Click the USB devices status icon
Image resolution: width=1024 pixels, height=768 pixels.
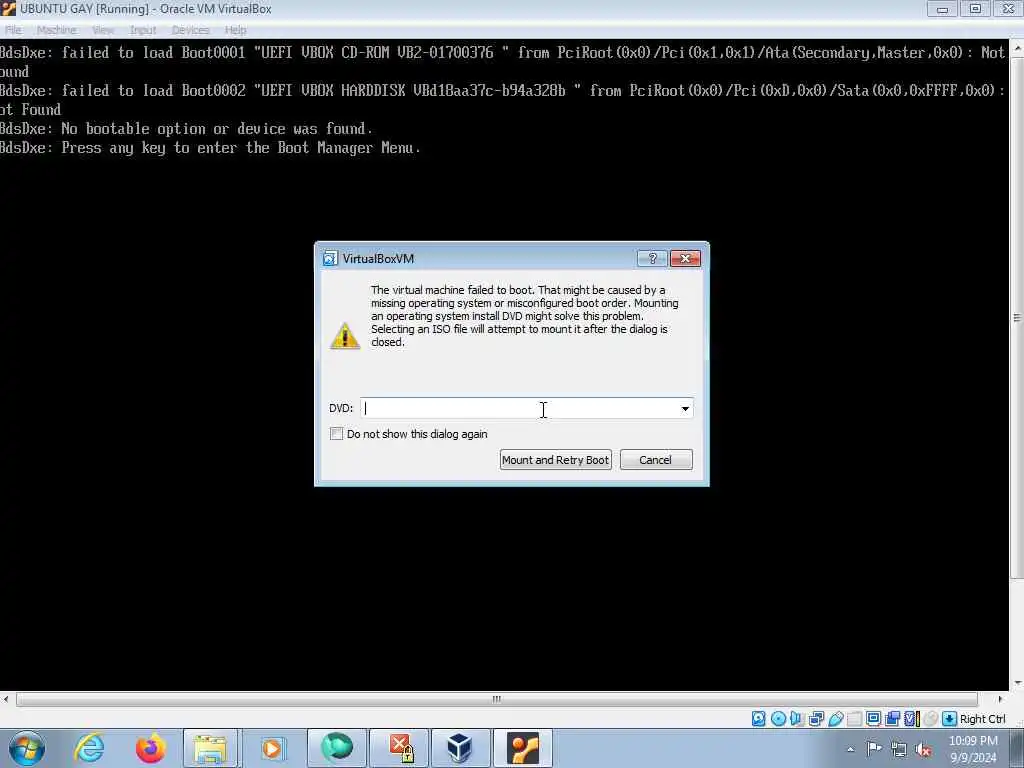click(836, 719)
